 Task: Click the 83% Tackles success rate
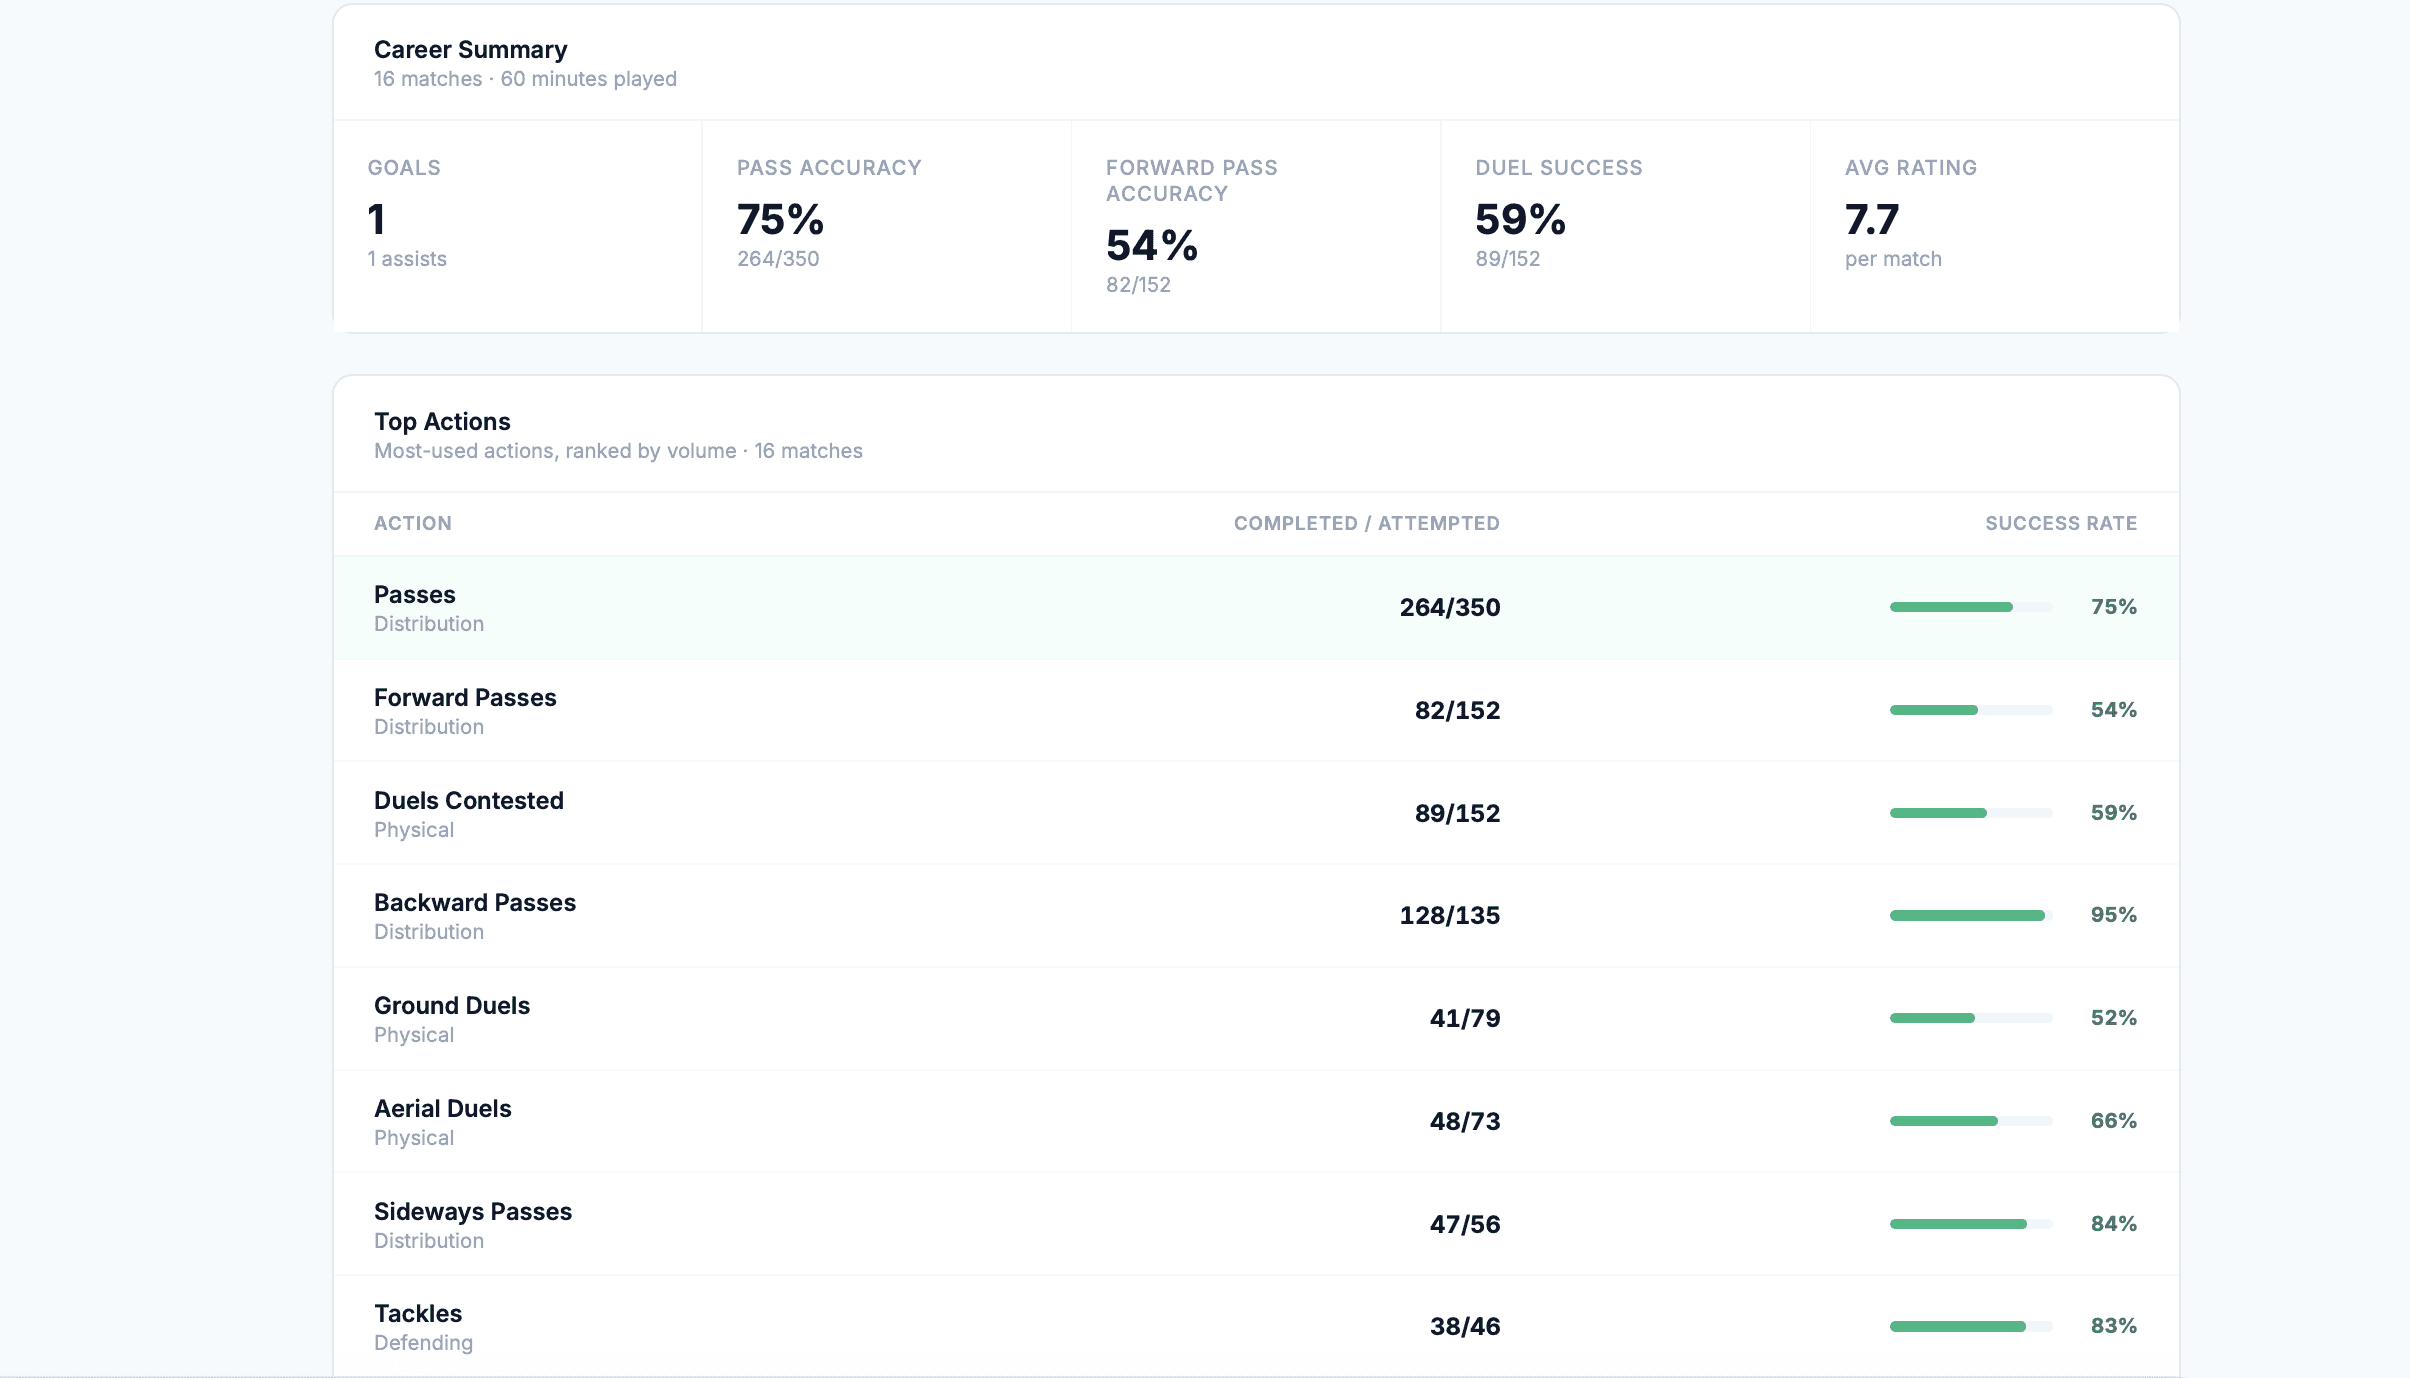pos(2113,1326)
